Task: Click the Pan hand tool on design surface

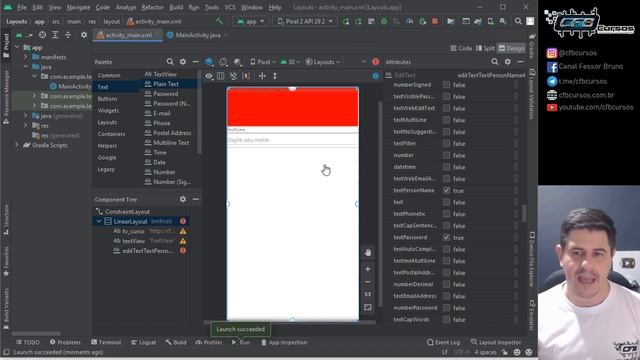Action: point(368,253)
